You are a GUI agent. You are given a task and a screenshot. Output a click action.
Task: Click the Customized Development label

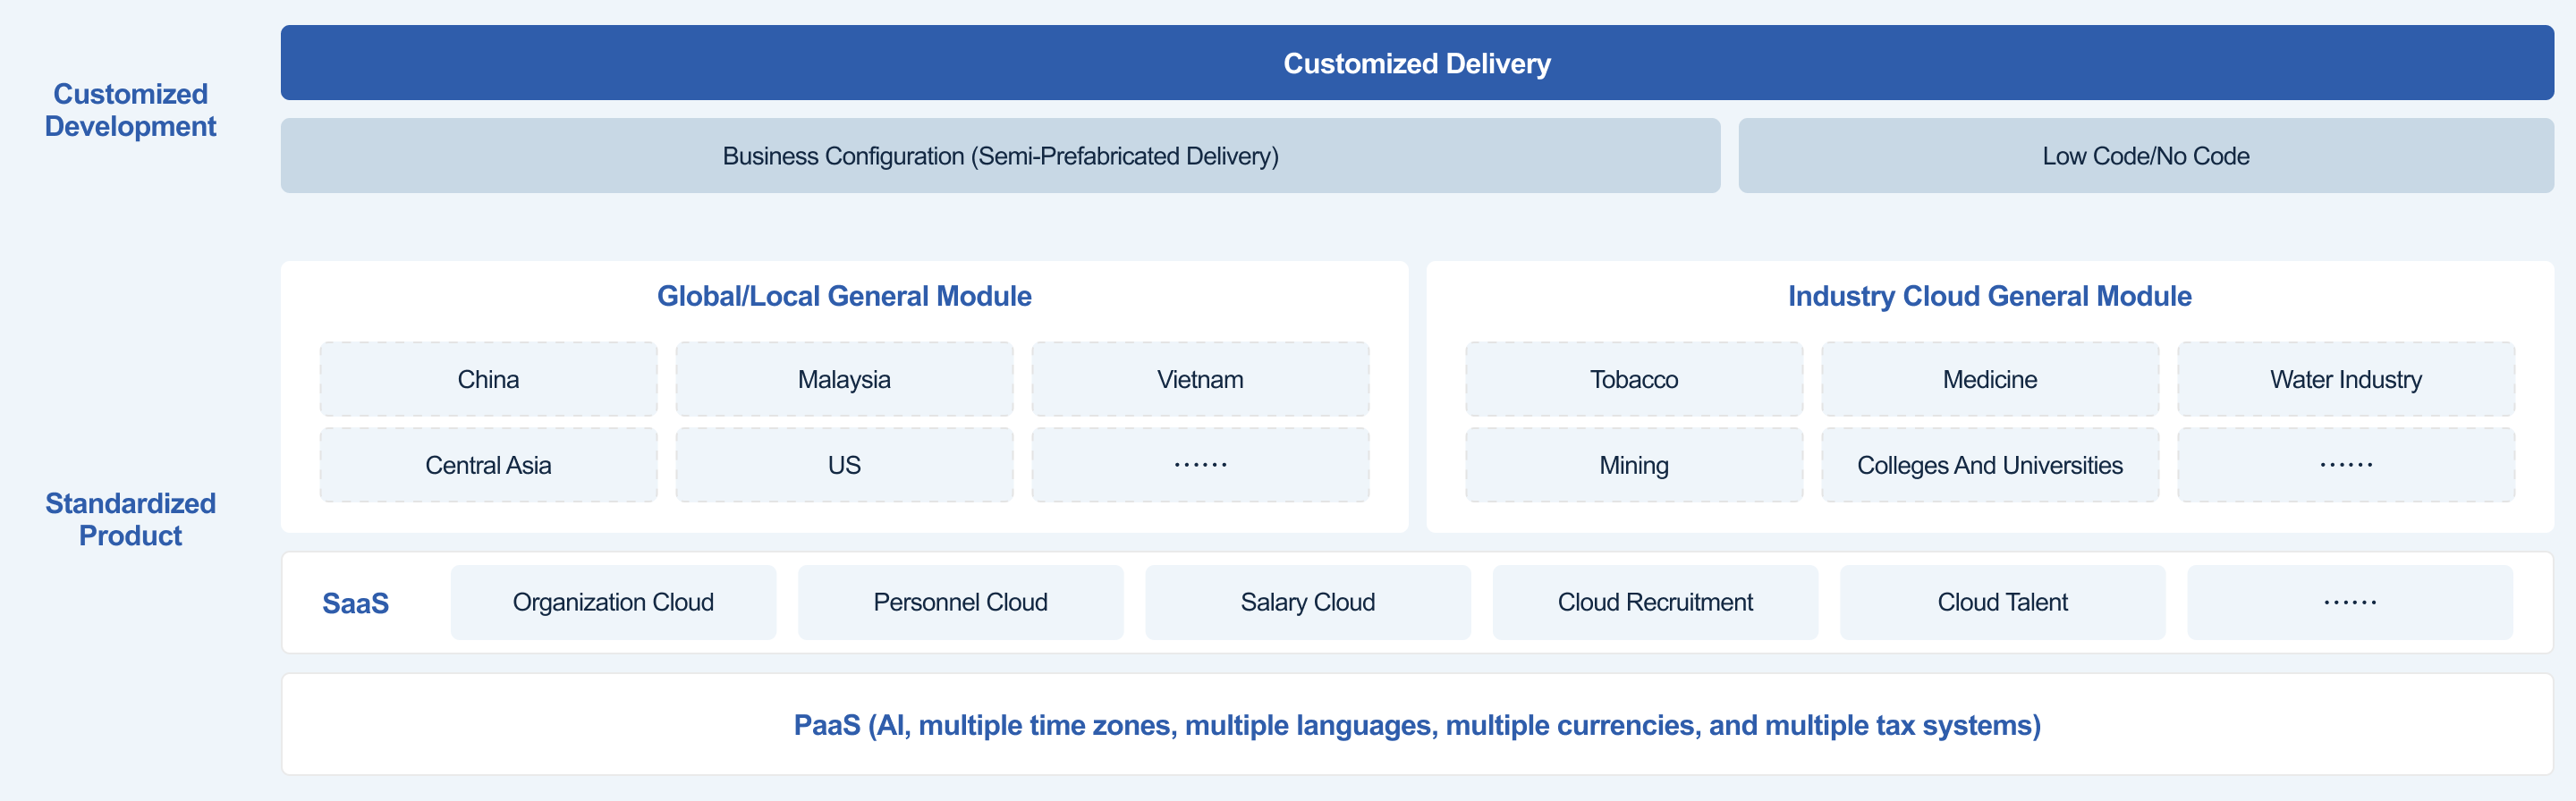click(130, 110)
